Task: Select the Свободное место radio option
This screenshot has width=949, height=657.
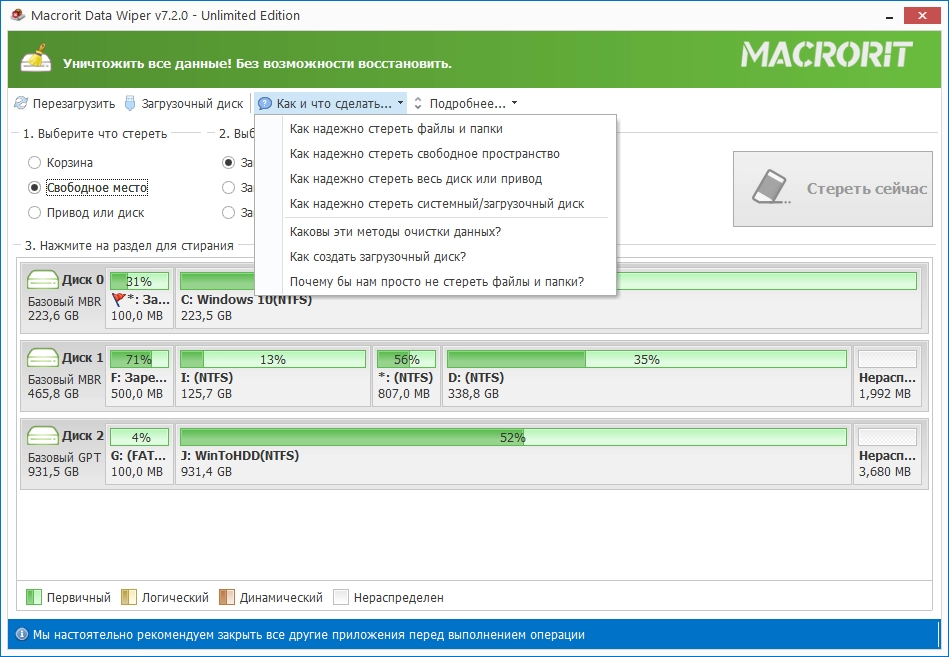Action: point(34,188)
